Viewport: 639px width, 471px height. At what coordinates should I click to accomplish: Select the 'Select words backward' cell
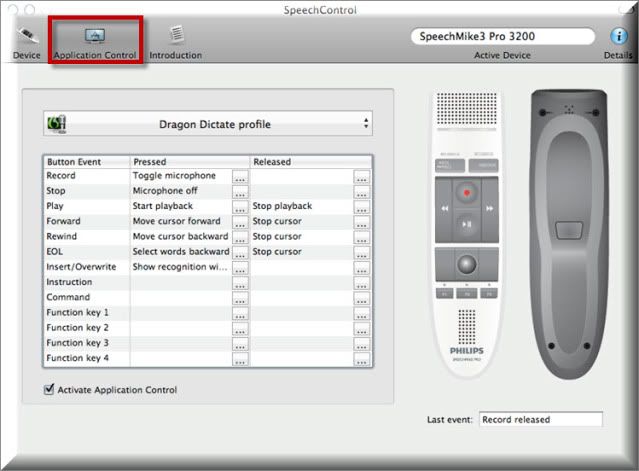[x=181, y=251]
